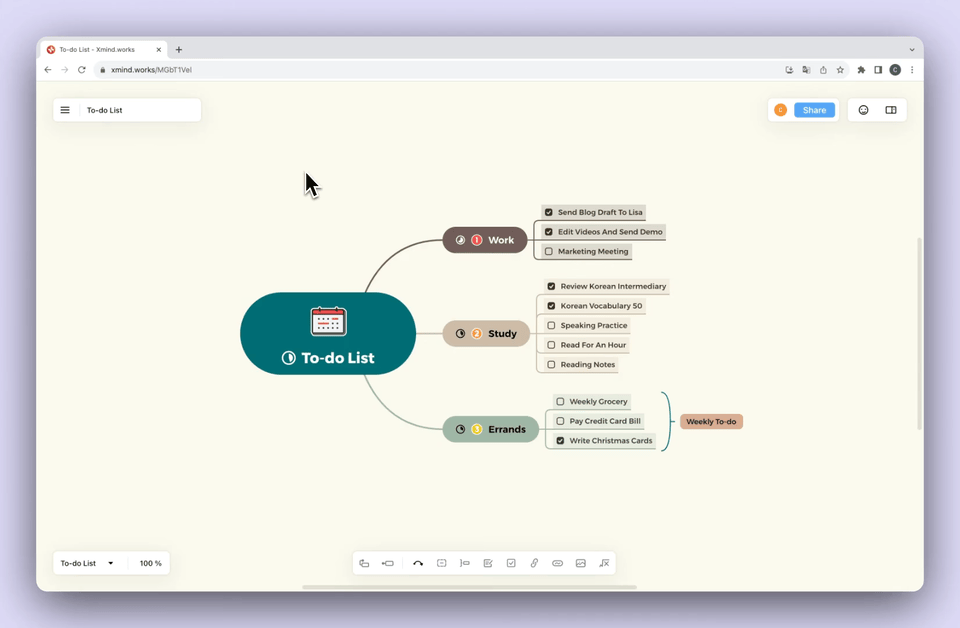Click the browser share page icon
Screen dimensions: 960x628
point(823,70)
